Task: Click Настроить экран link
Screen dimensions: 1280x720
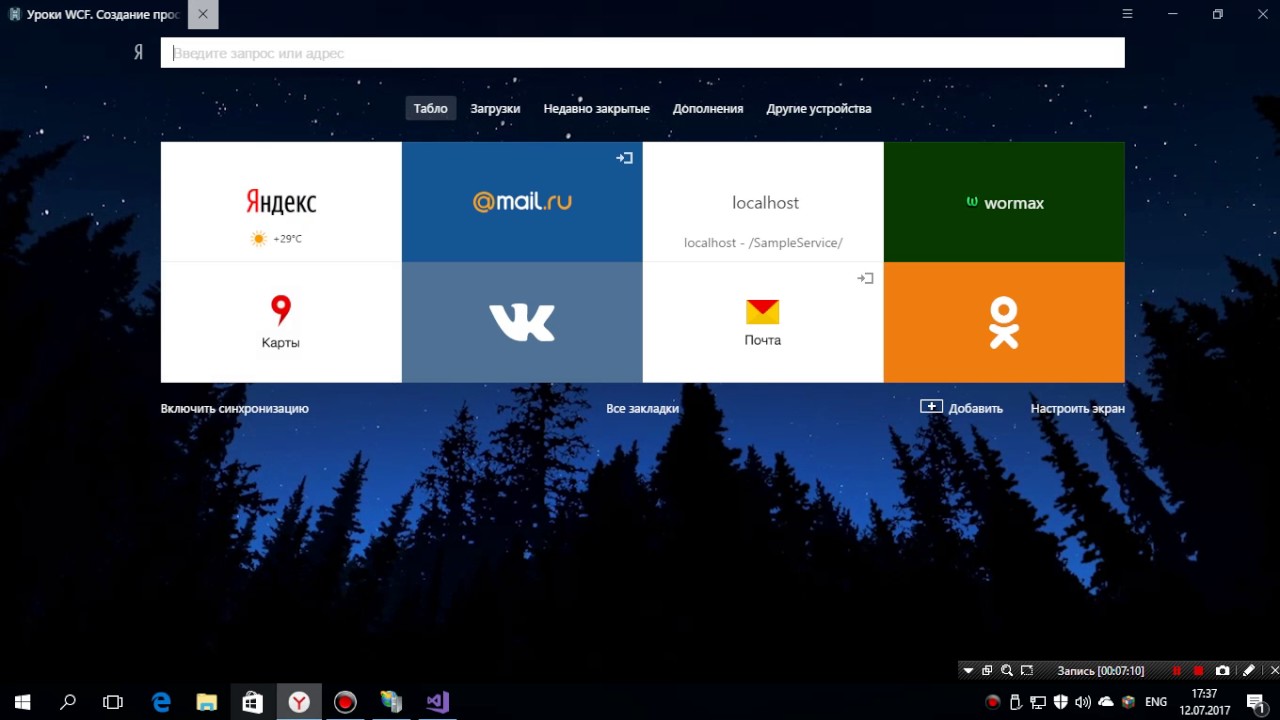Action: [1078, 408]
